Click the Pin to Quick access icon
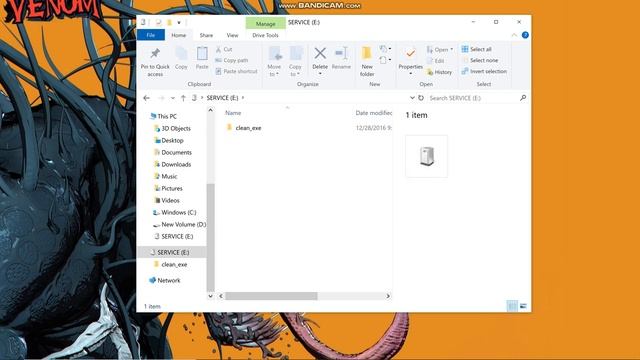The image size is (640, 360). tap(155, 53)
